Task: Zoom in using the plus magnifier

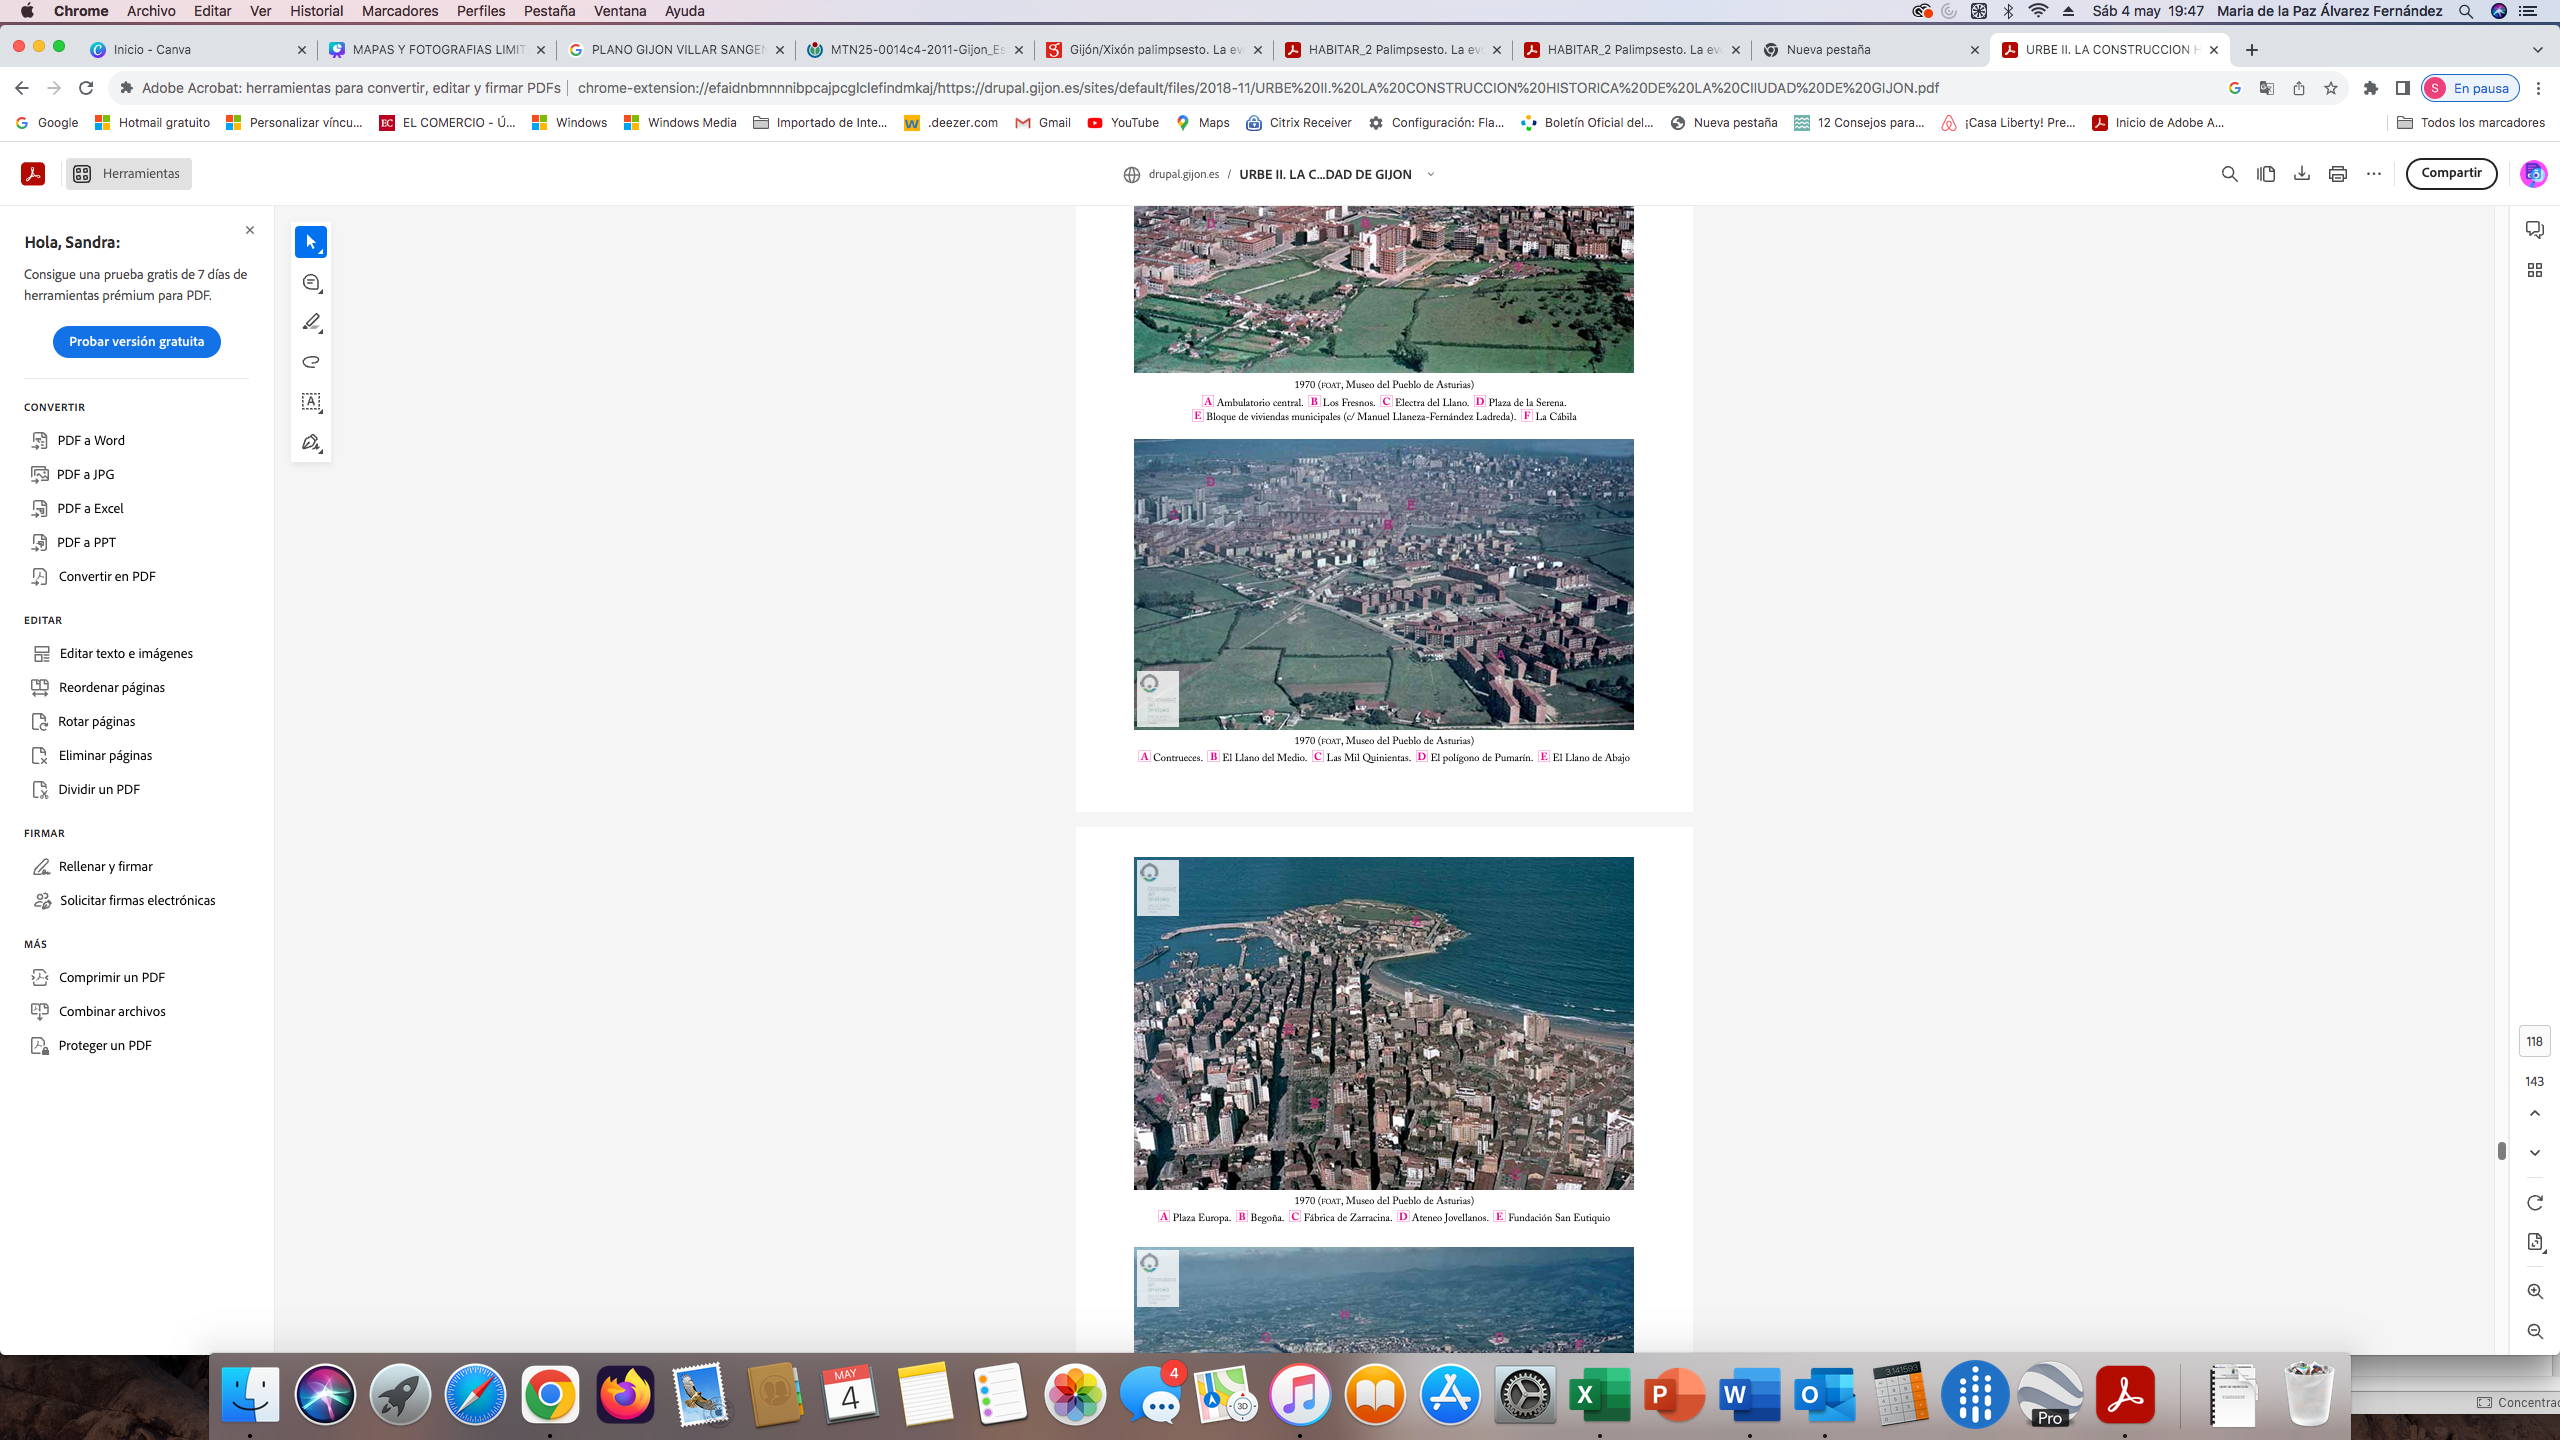Action: [x=2534, y=1292]
